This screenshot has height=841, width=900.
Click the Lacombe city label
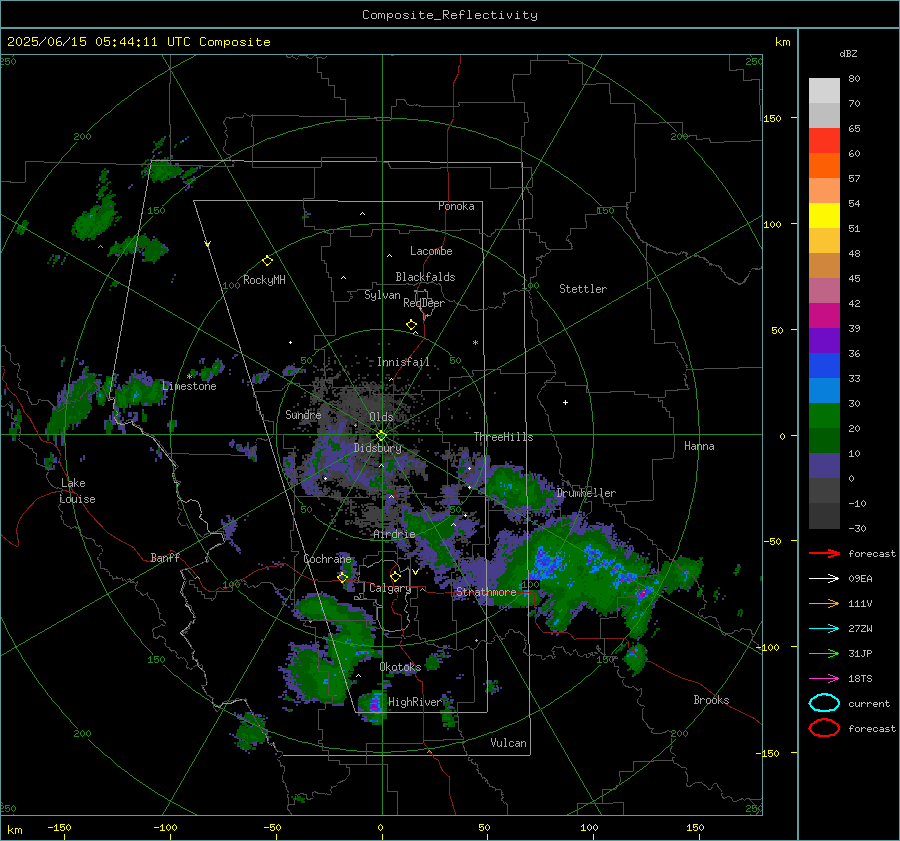pos(431,251)
